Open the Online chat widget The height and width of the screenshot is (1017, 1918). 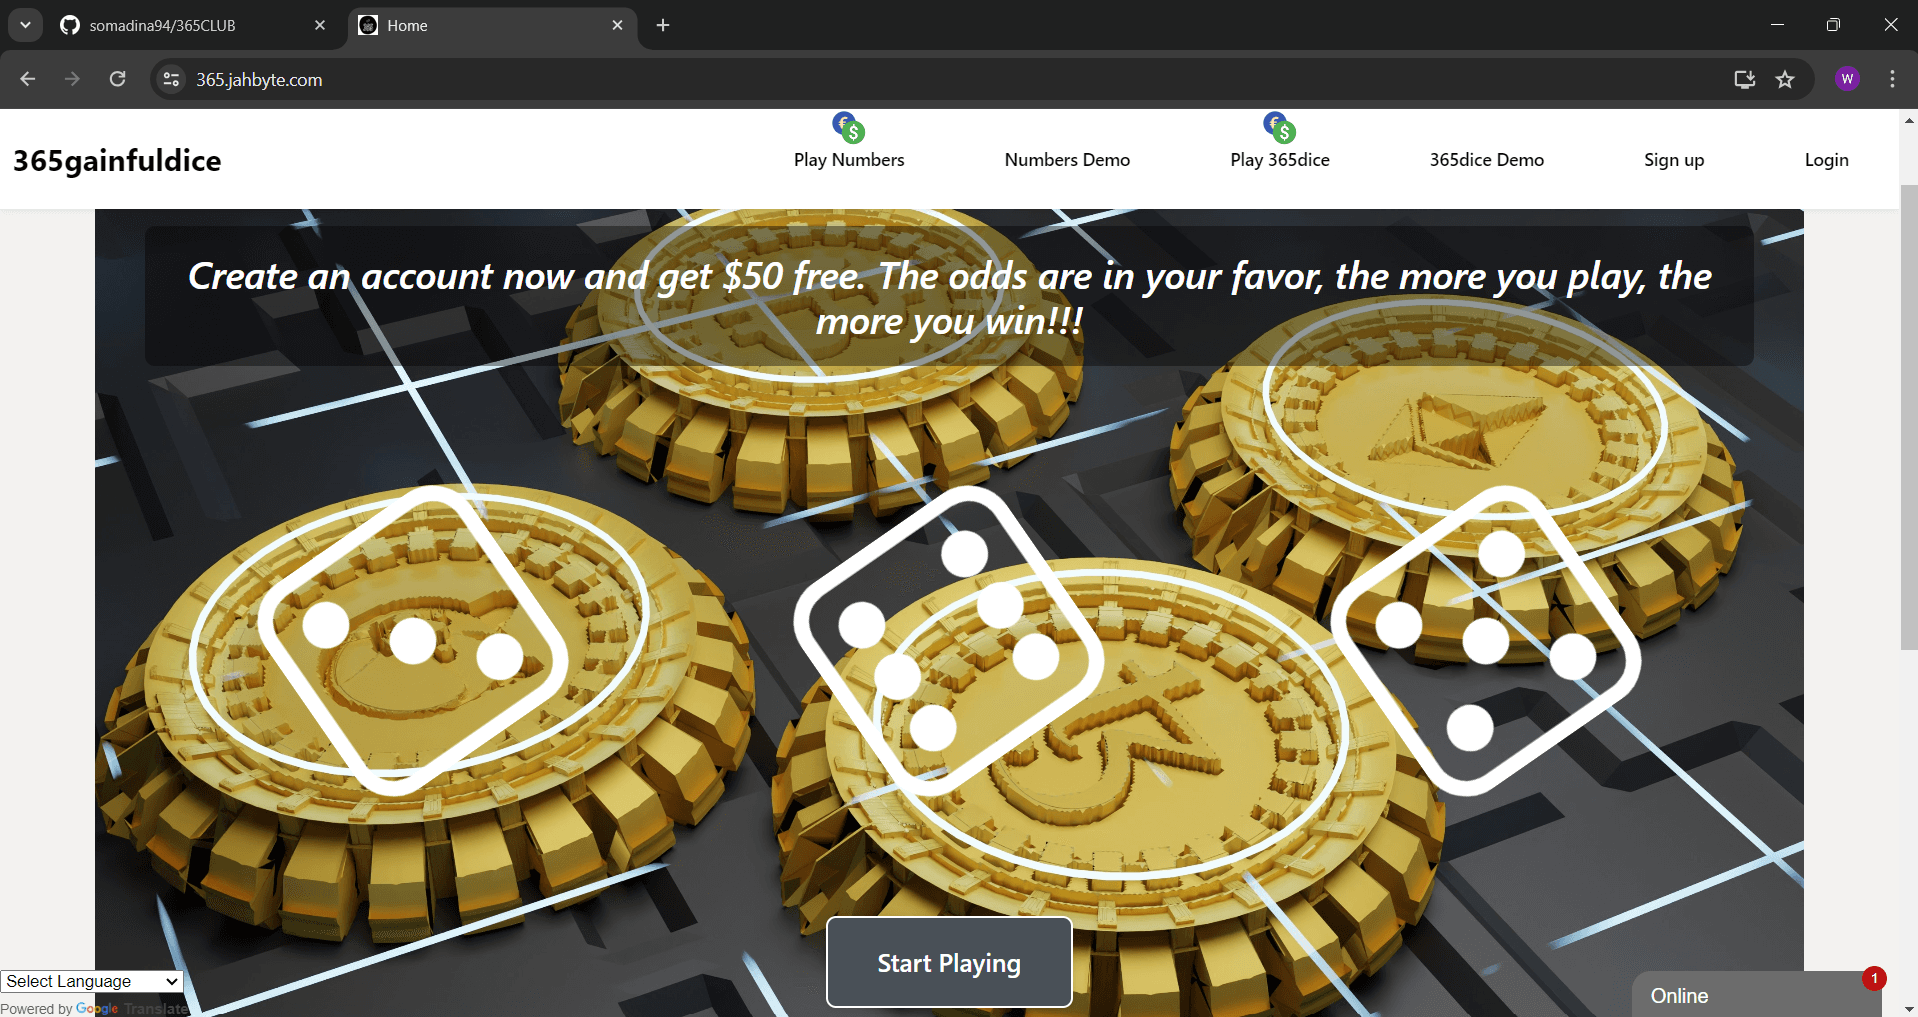pos(1757,995)
